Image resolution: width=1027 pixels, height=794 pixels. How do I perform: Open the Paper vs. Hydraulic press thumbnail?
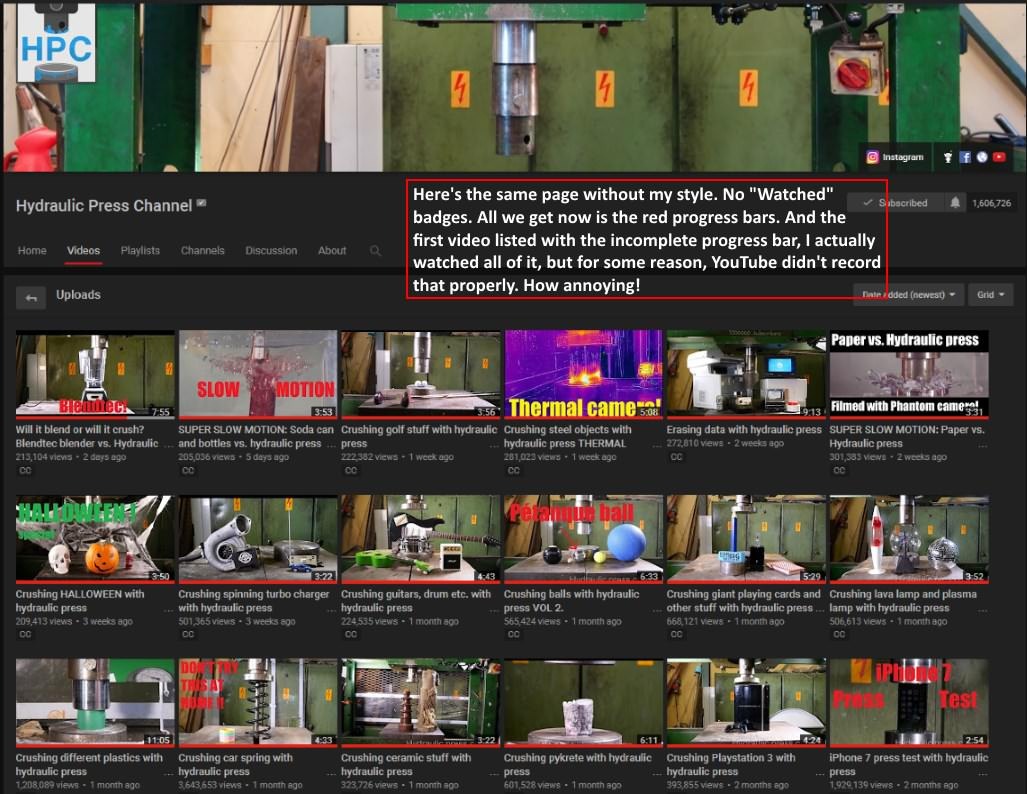click(908, 374)
